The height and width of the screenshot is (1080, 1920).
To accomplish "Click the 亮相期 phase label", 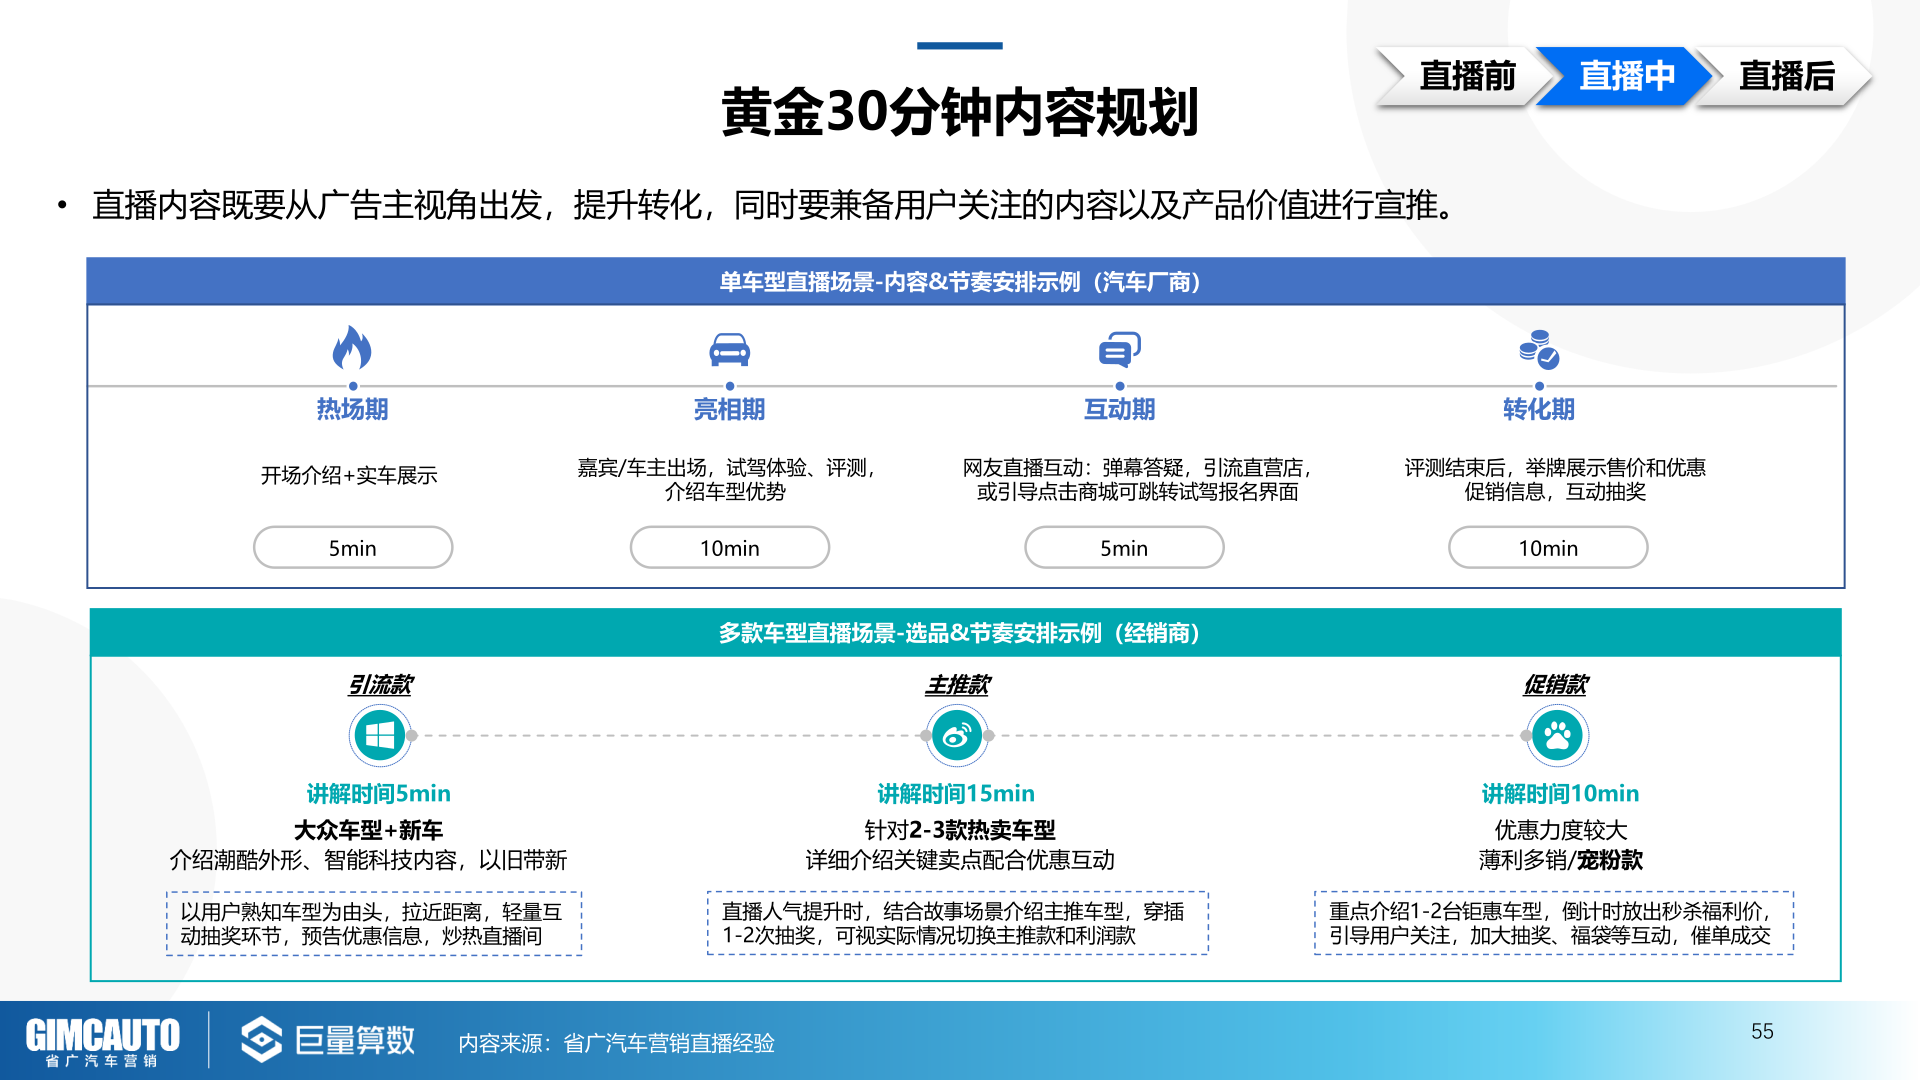I will coord(729,409).
